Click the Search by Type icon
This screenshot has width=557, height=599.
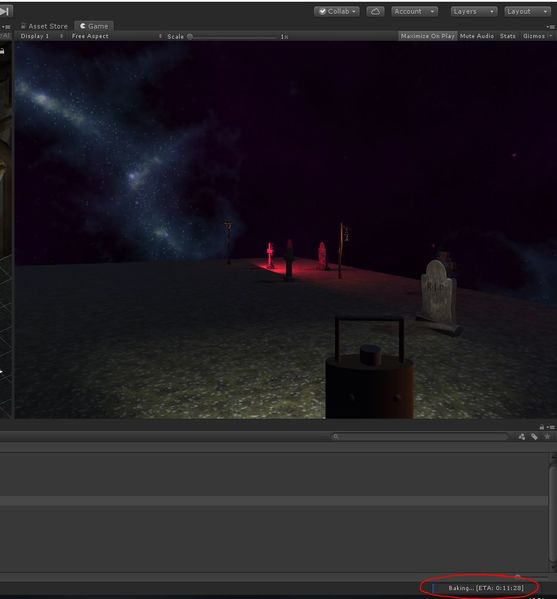point(521,436)
